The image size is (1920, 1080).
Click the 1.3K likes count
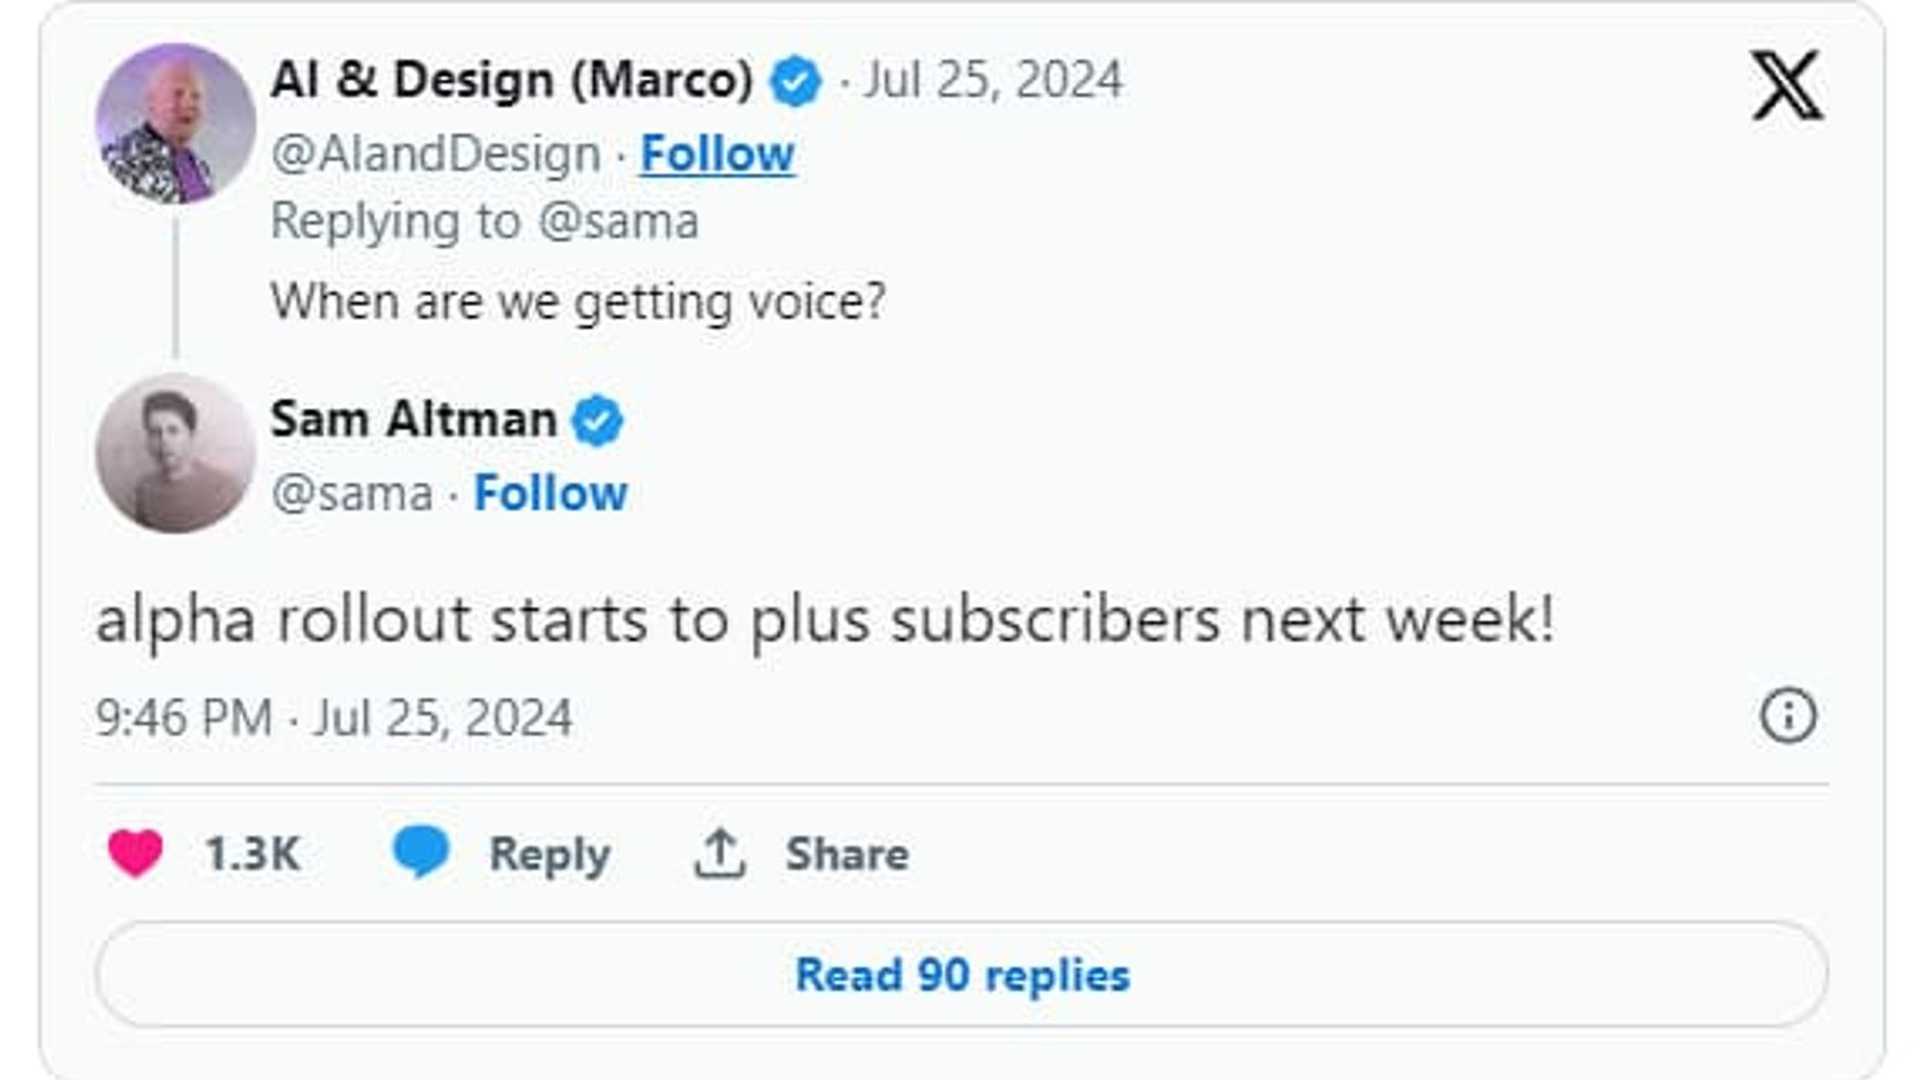click(252, 854)
